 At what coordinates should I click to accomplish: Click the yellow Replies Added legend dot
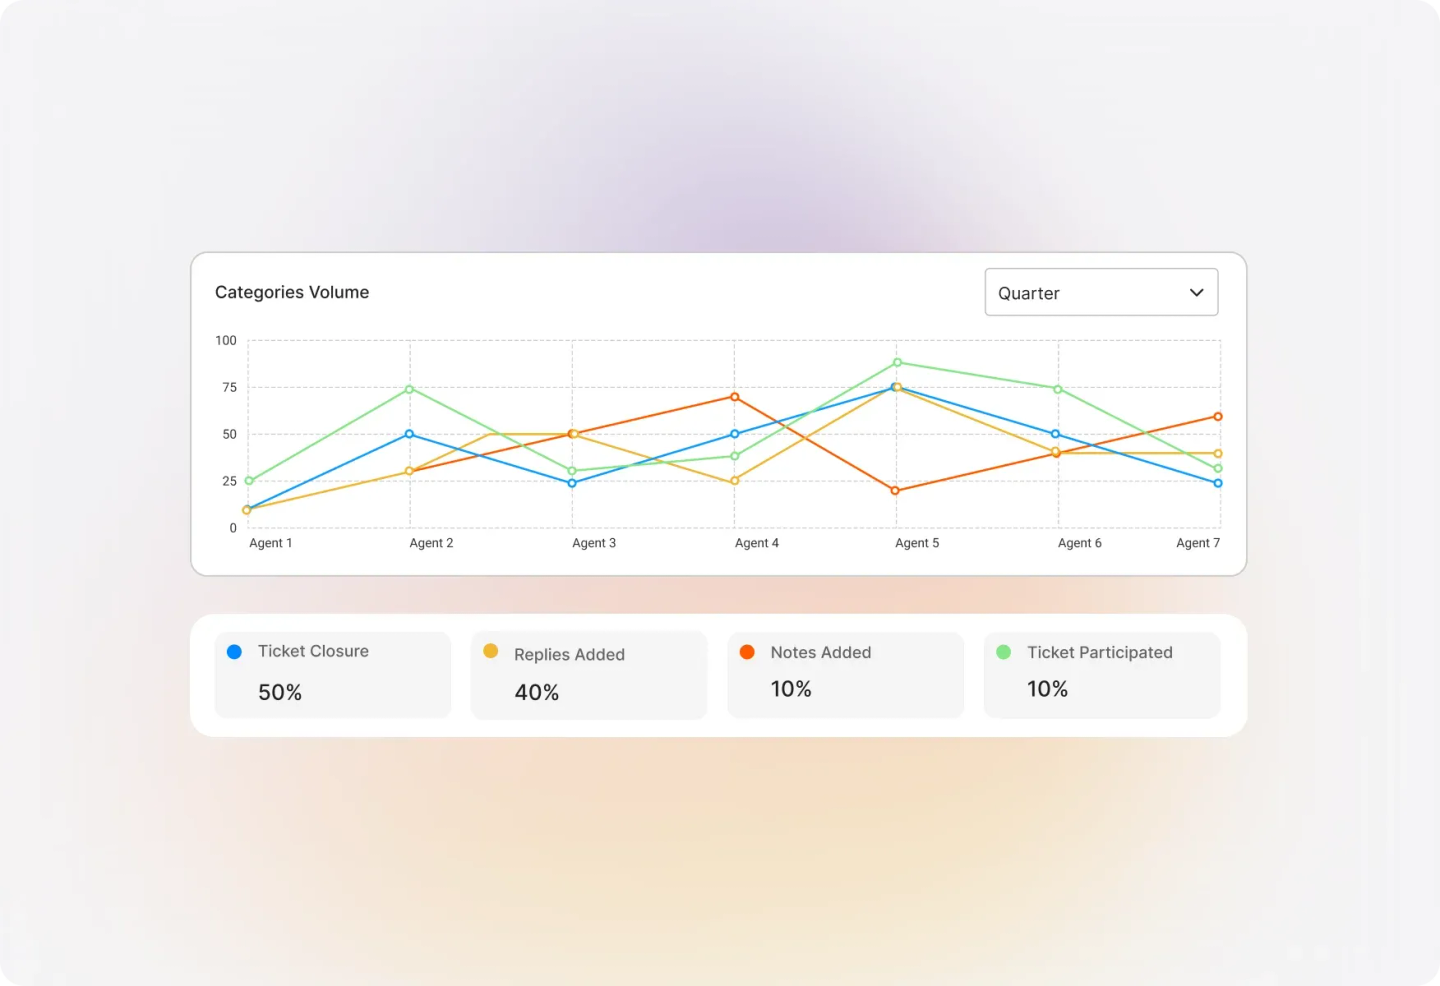(491, 651)
